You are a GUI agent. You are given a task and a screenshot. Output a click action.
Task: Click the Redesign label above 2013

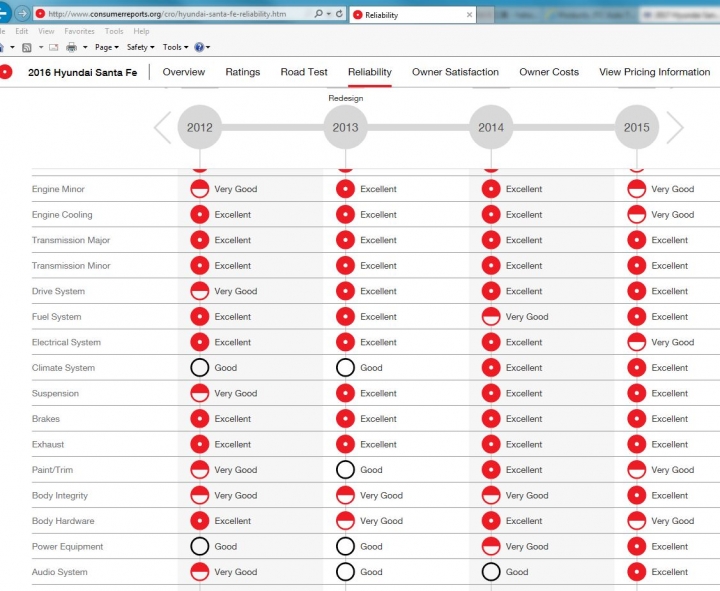[x=346, y=98]
